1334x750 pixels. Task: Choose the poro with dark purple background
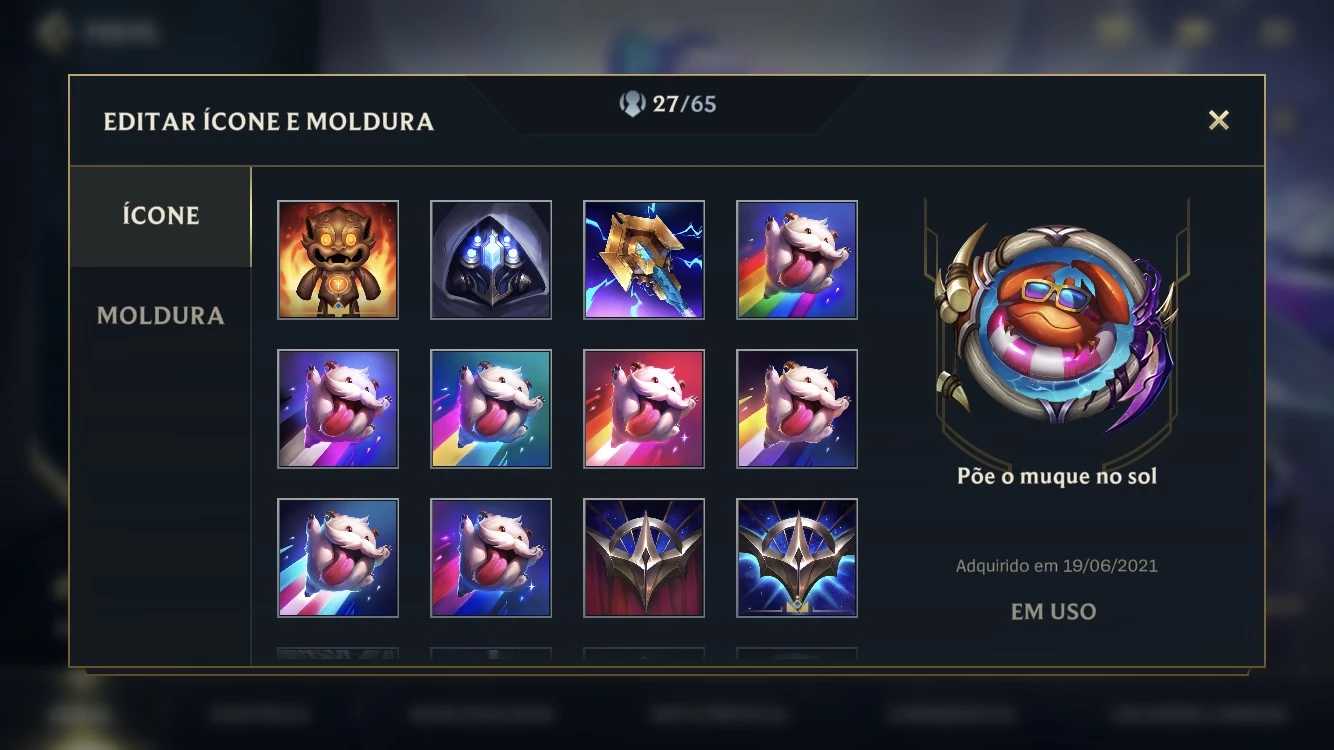(797, 409)
